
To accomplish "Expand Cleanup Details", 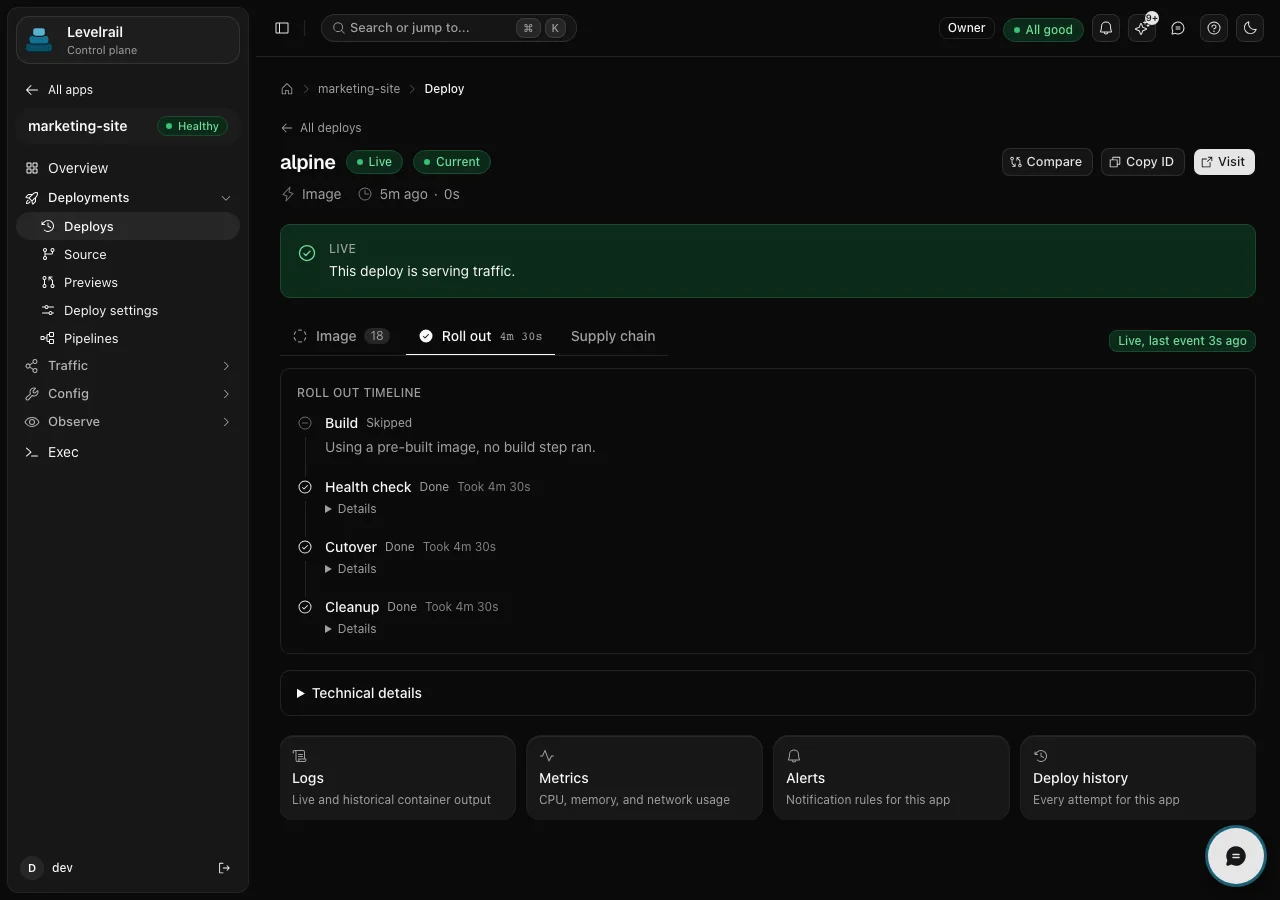I will (351, 629).
